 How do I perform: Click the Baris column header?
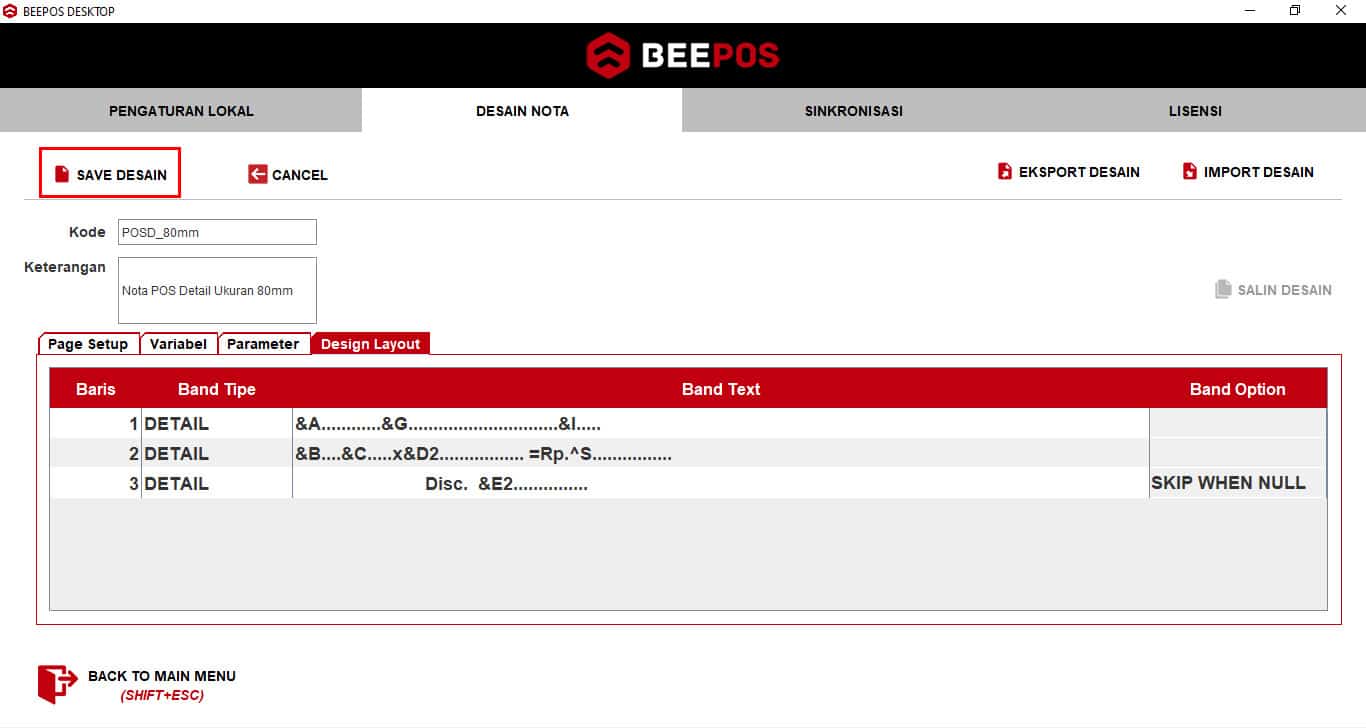(96, 389)
